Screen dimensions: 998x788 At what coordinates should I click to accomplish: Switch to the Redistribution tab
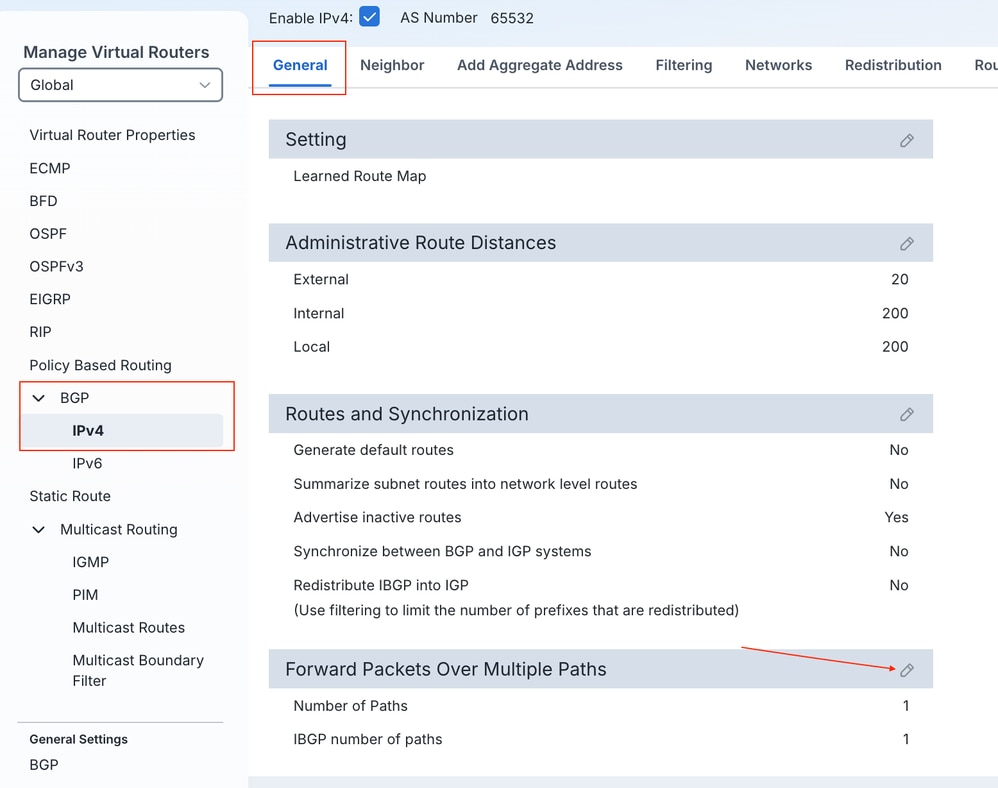click(893, 65)
